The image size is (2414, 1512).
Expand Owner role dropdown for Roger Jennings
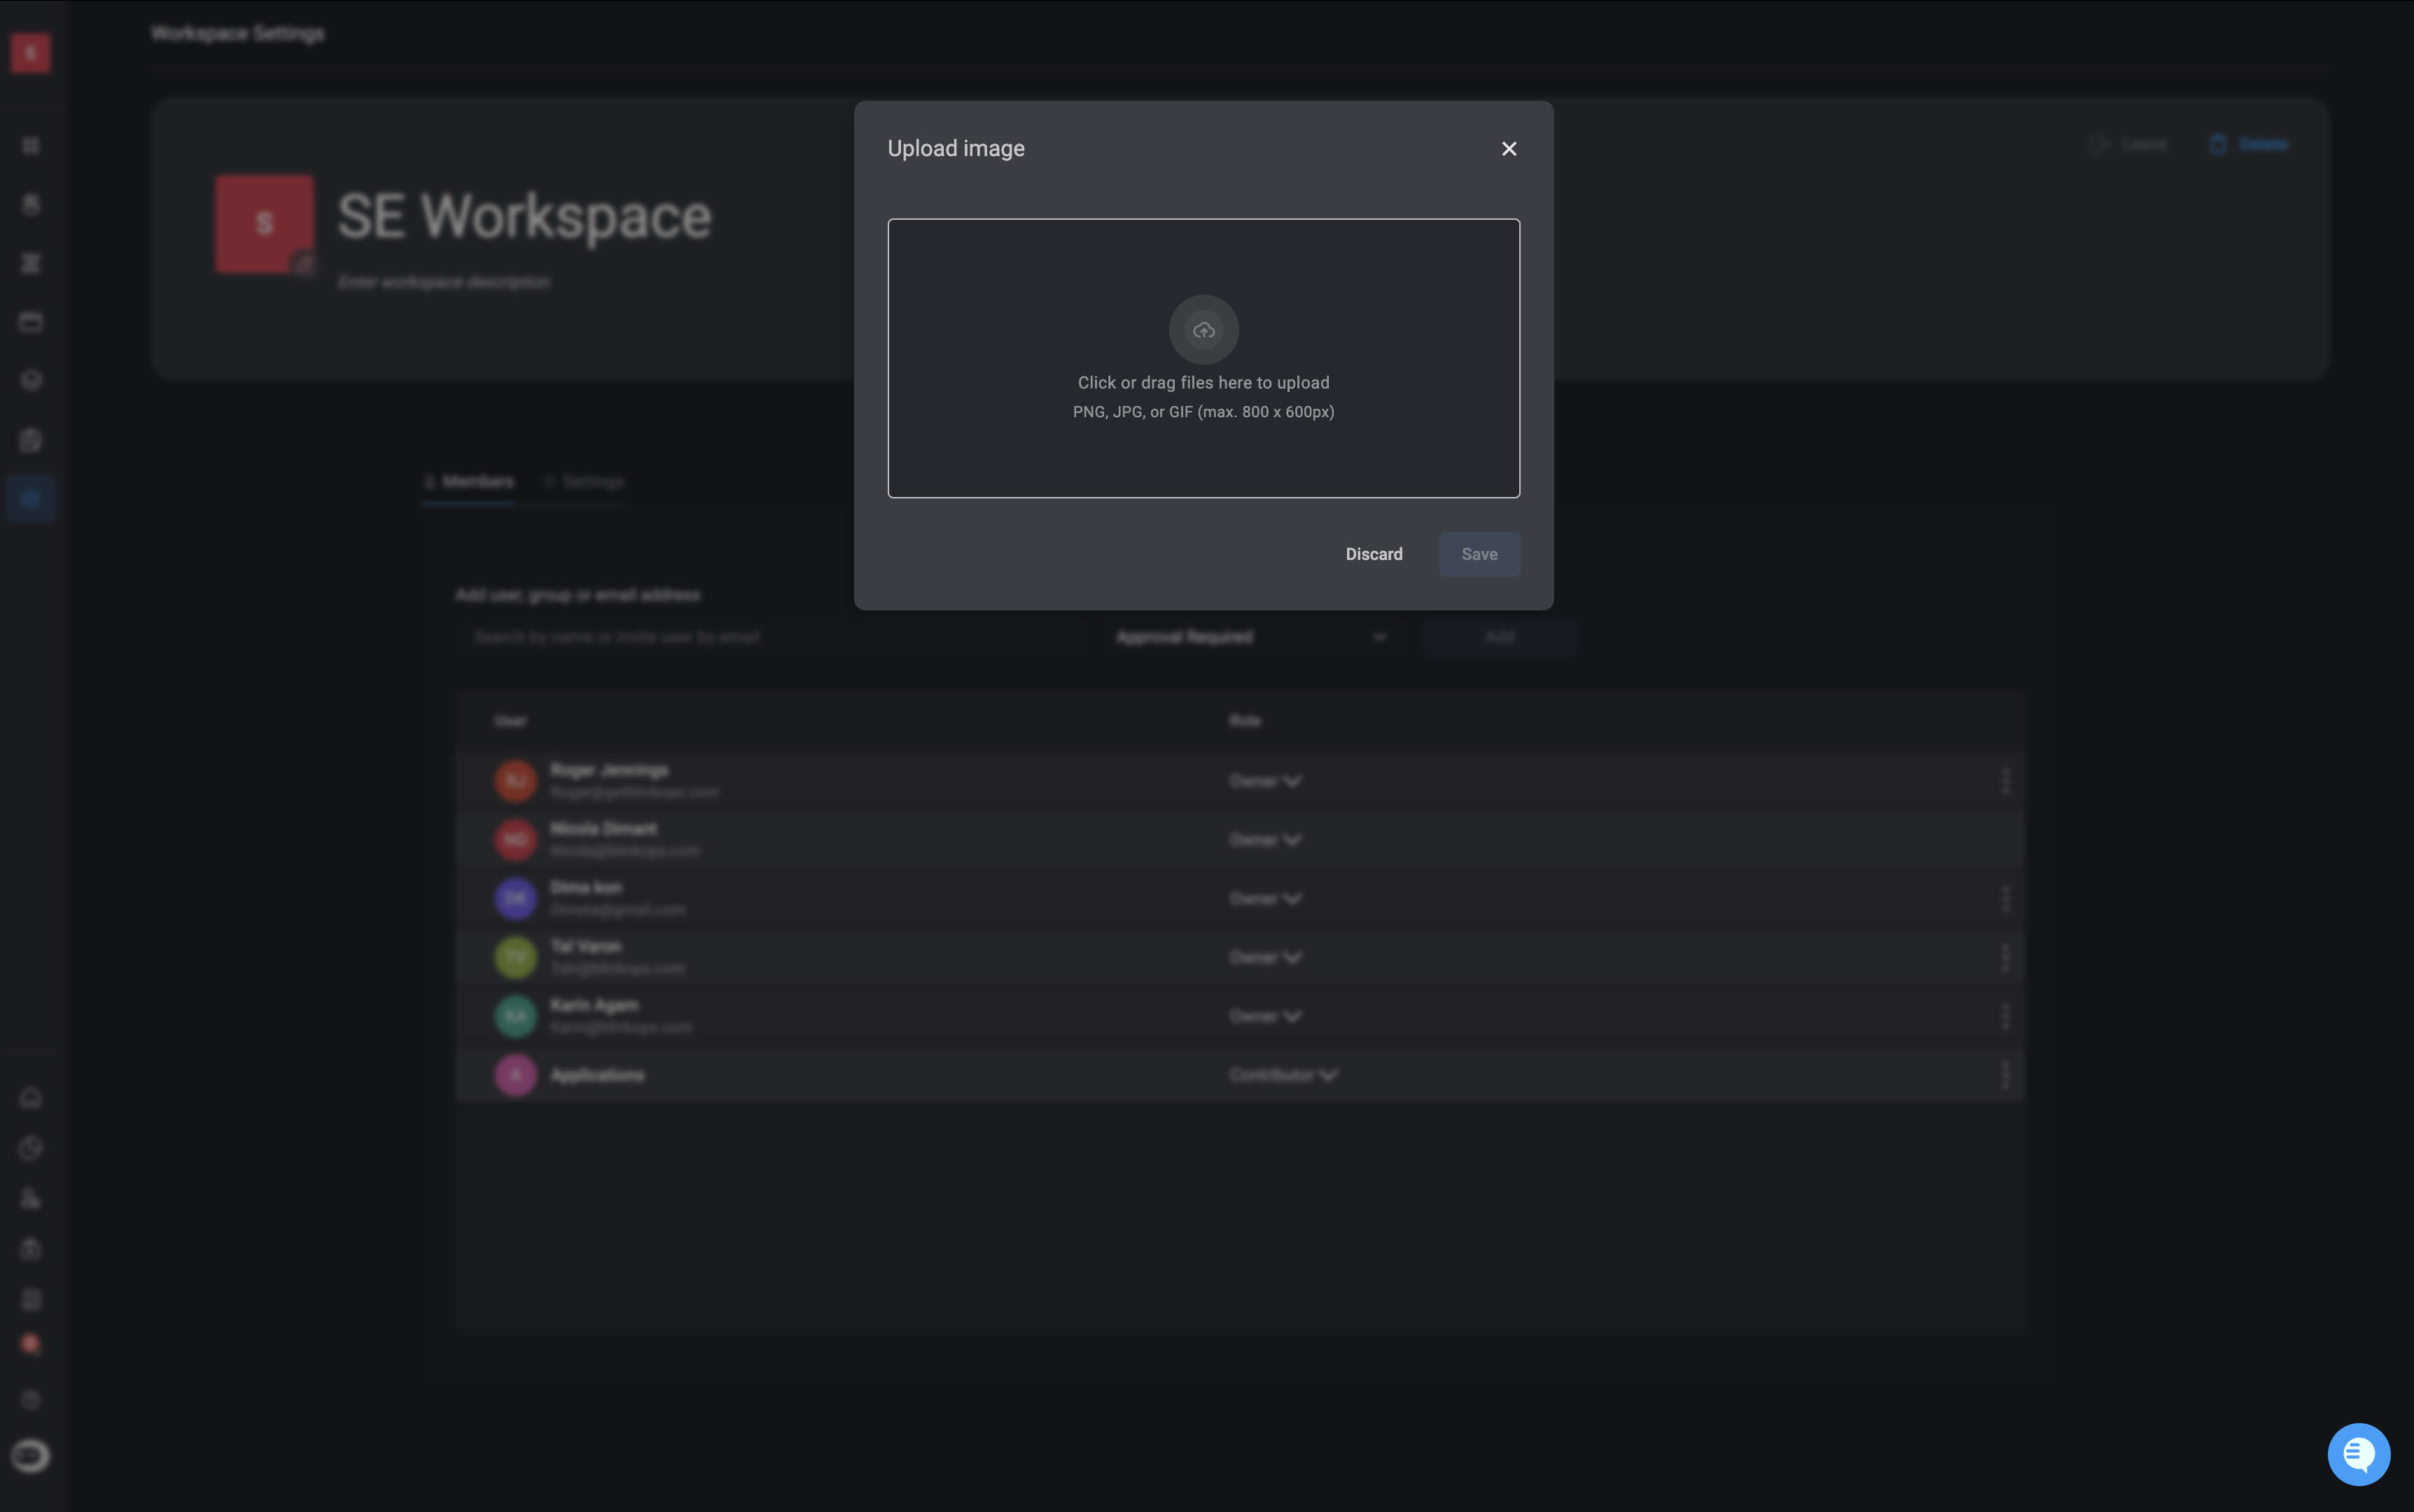click(1265, 781)
